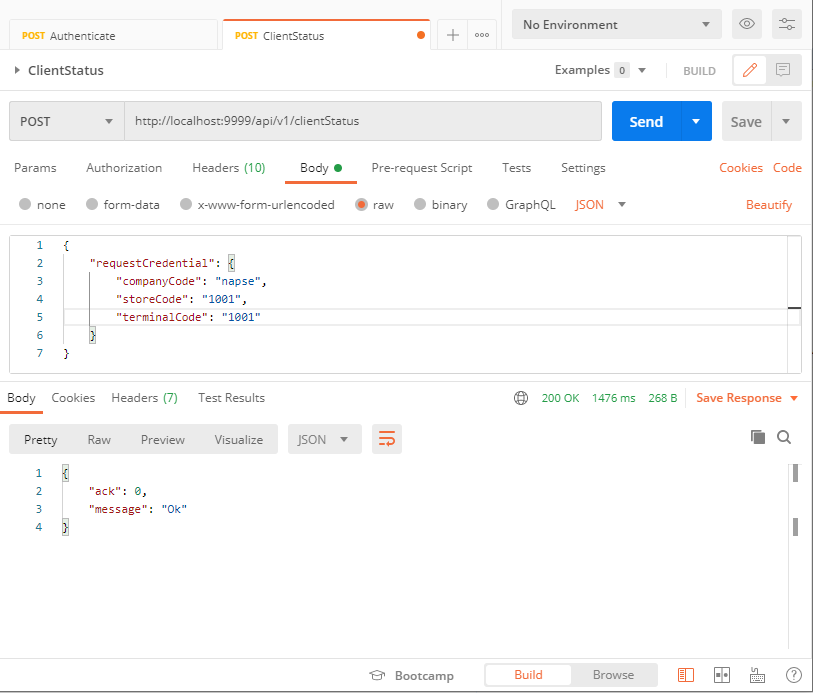Open response Headers (7) tab
Image resolution: width=813 pixels, height=693 pixels.
pos(144,398)
